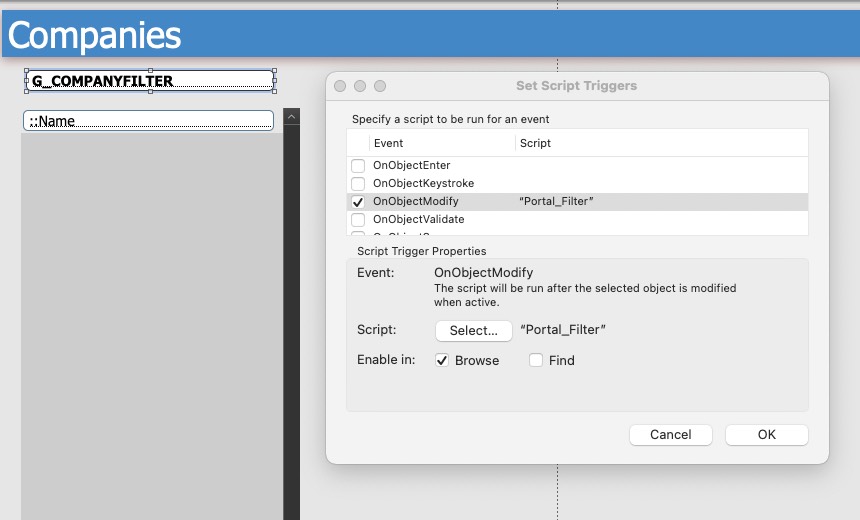Select the Companies header title text
Image resolution: width=860 pixels, height=520 pixels.
click(95, 35)
